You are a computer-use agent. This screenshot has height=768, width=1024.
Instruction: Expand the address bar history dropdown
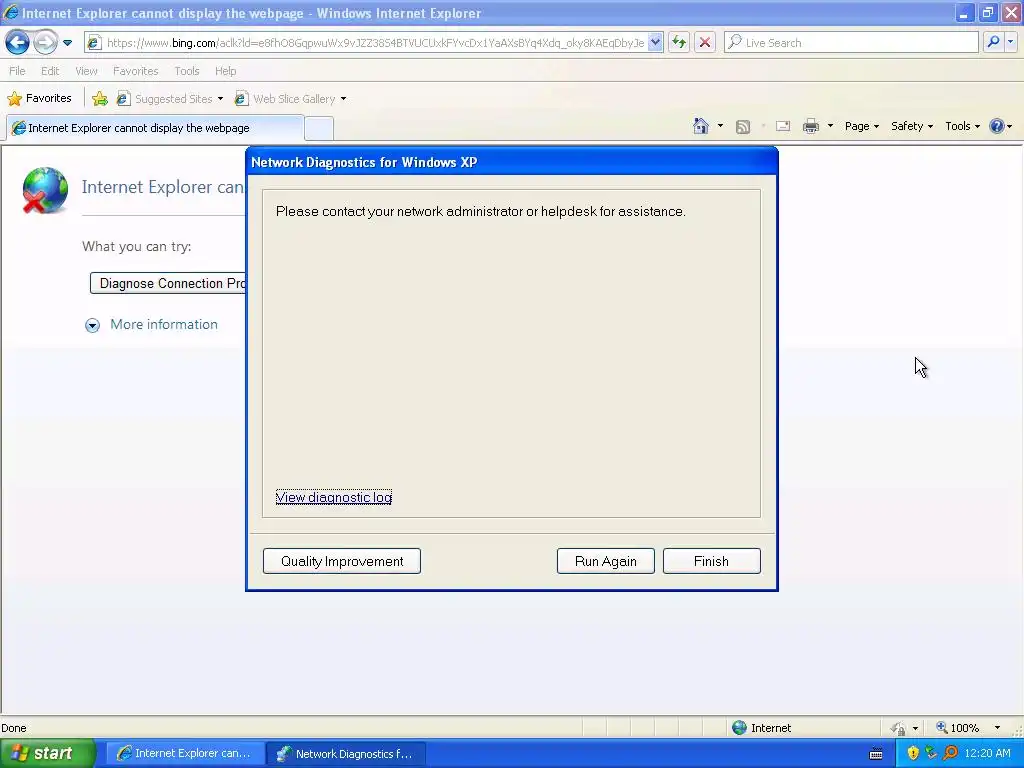point(655,43)
